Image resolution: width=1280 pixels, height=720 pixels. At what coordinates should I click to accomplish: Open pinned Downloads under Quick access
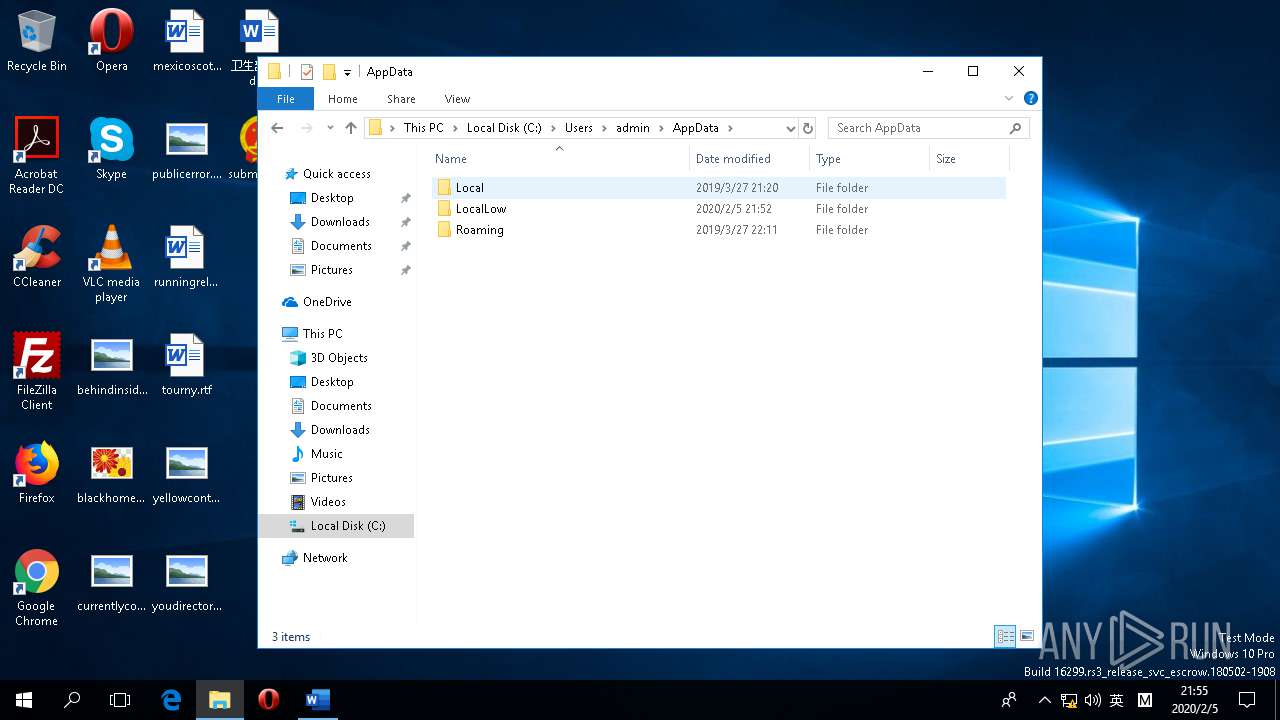340,222
